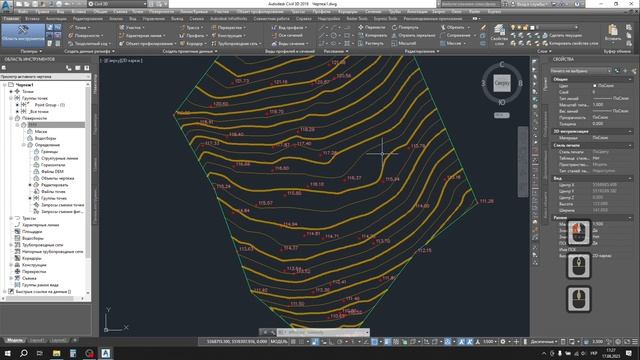Select the Структурные линии tree item
This screenshot has height=360, width=640.
[x=59, y=158]
